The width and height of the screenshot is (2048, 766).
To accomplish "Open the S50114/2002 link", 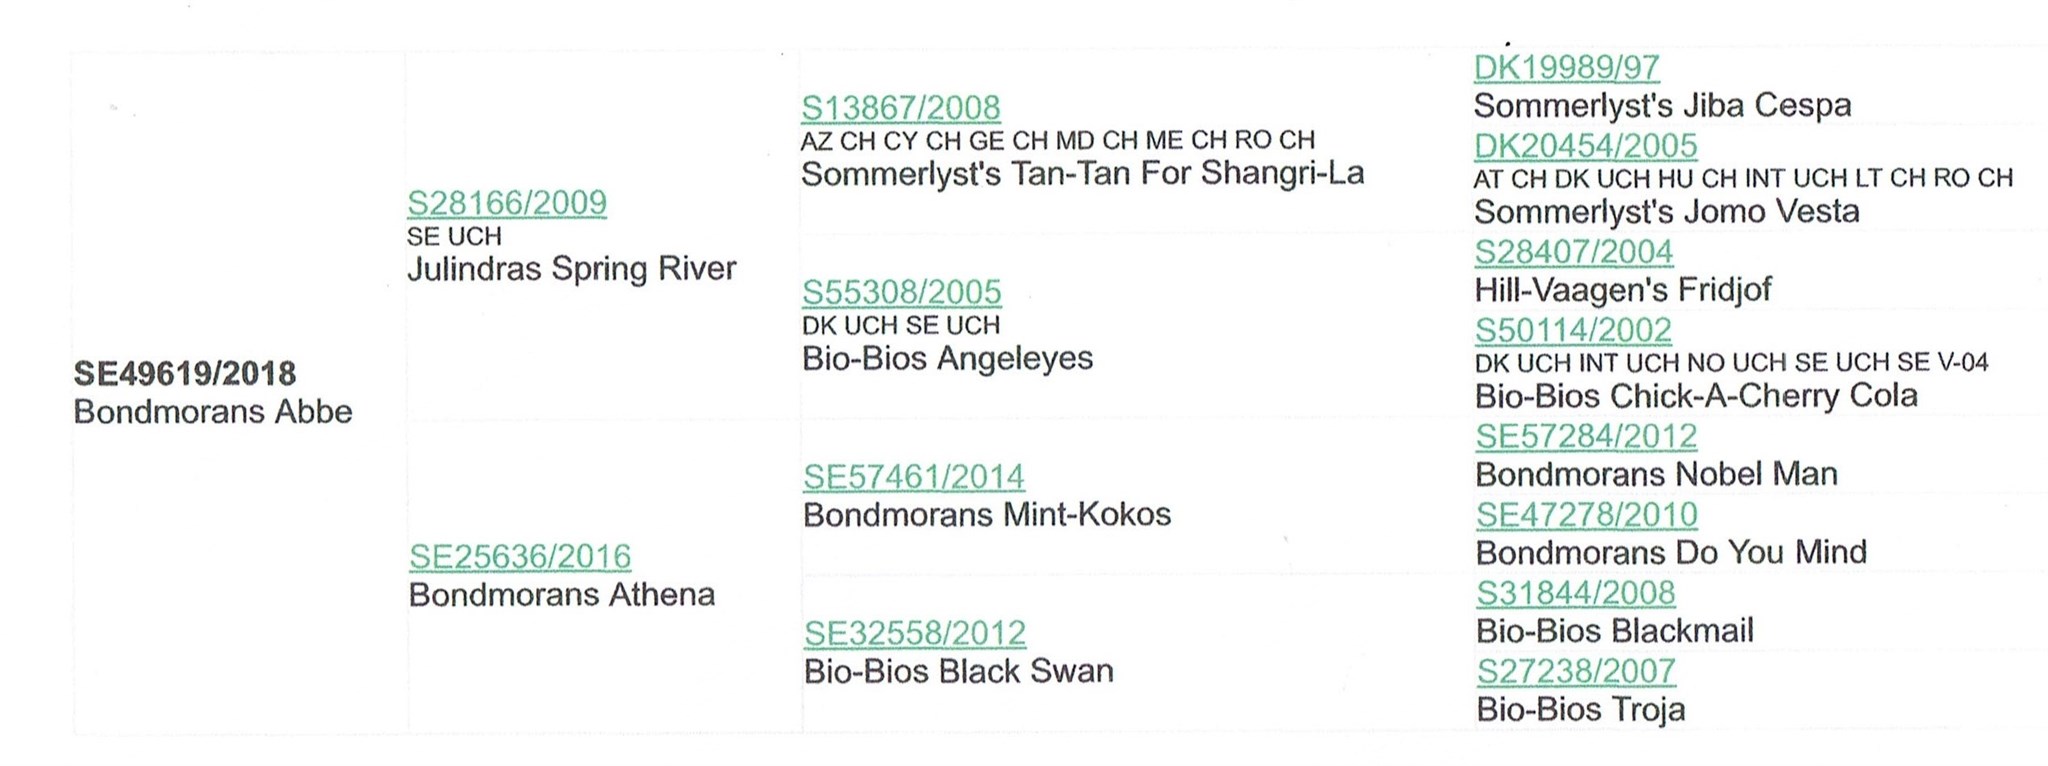I will point(1574,330).
